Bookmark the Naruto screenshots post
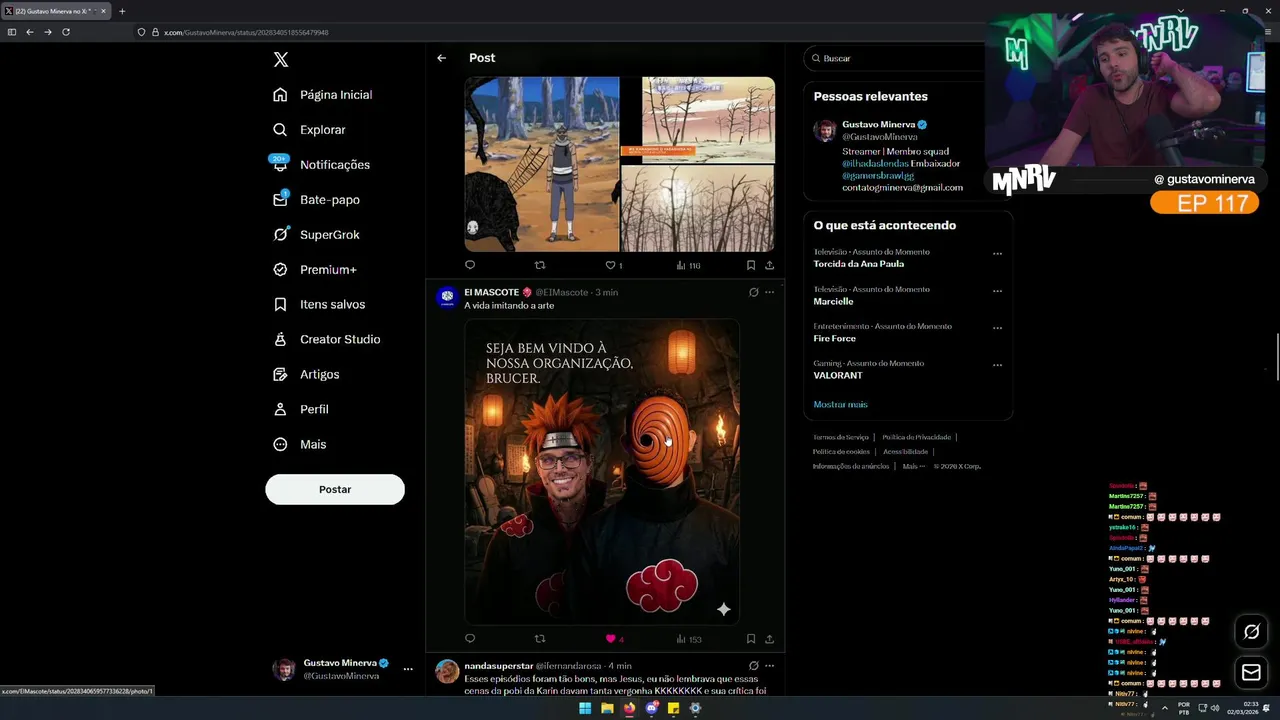The width and height of the screenshot is (1280, 720). 750,265
